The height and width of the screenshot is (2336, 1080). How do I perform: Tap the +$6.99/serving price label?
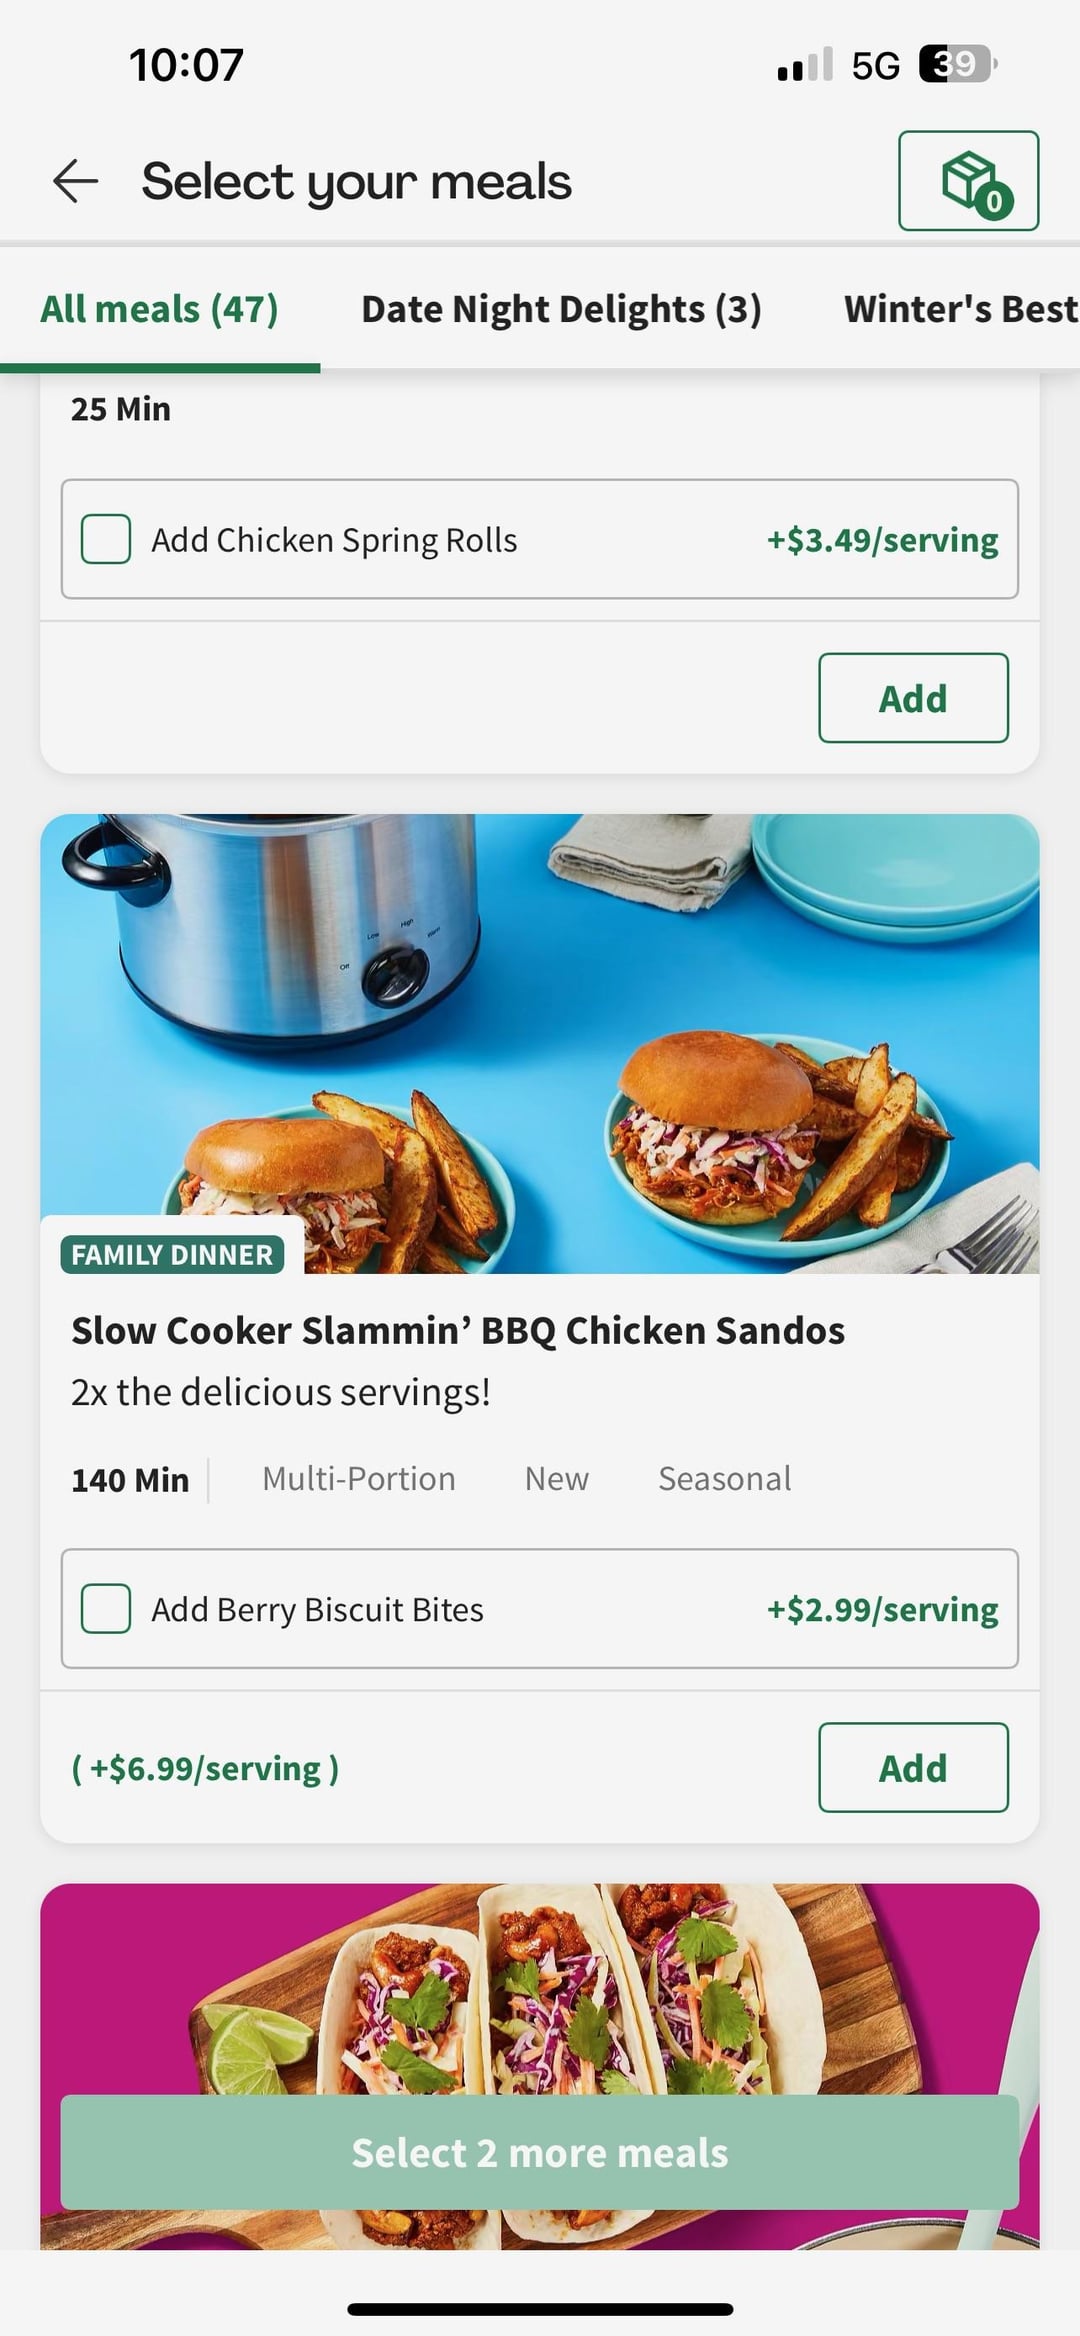point(205,1768)
